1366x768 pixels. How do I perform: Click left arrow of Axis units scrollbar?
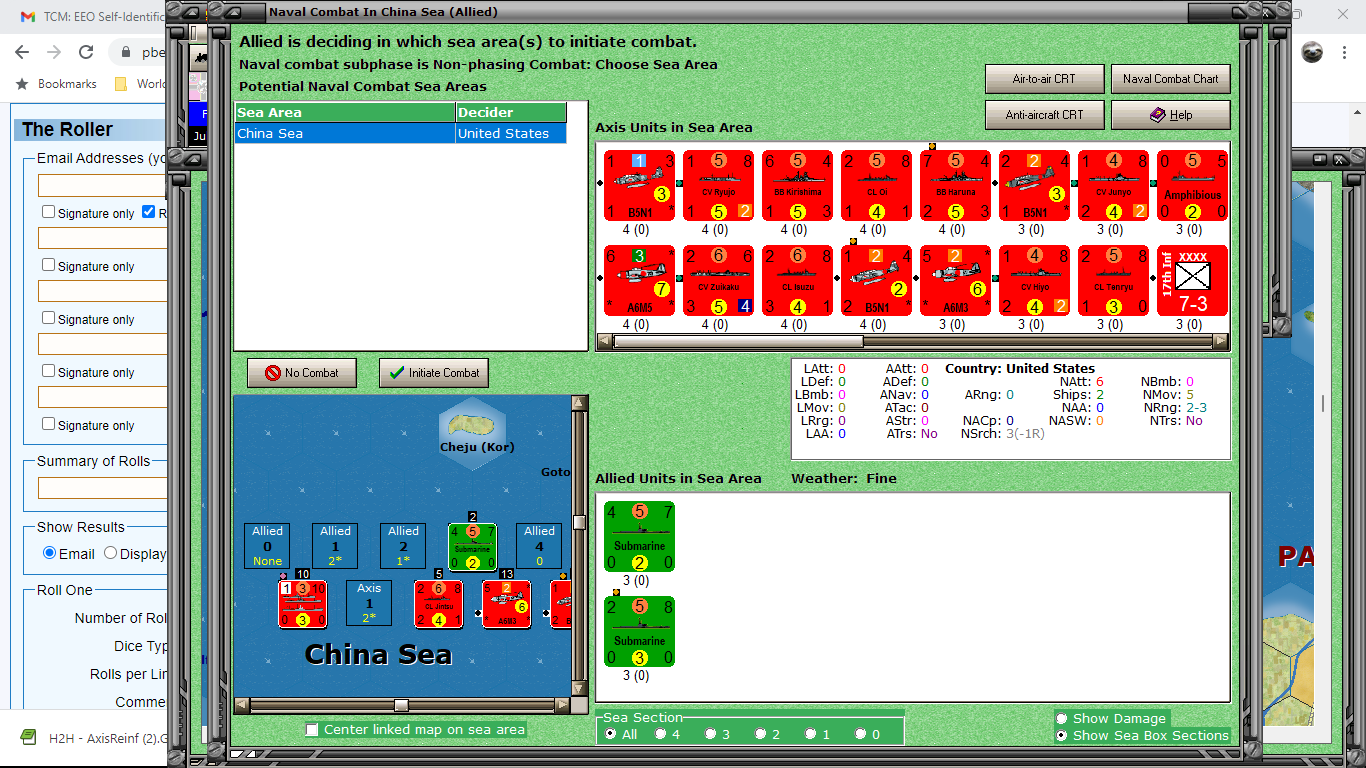tap(604, 341)
